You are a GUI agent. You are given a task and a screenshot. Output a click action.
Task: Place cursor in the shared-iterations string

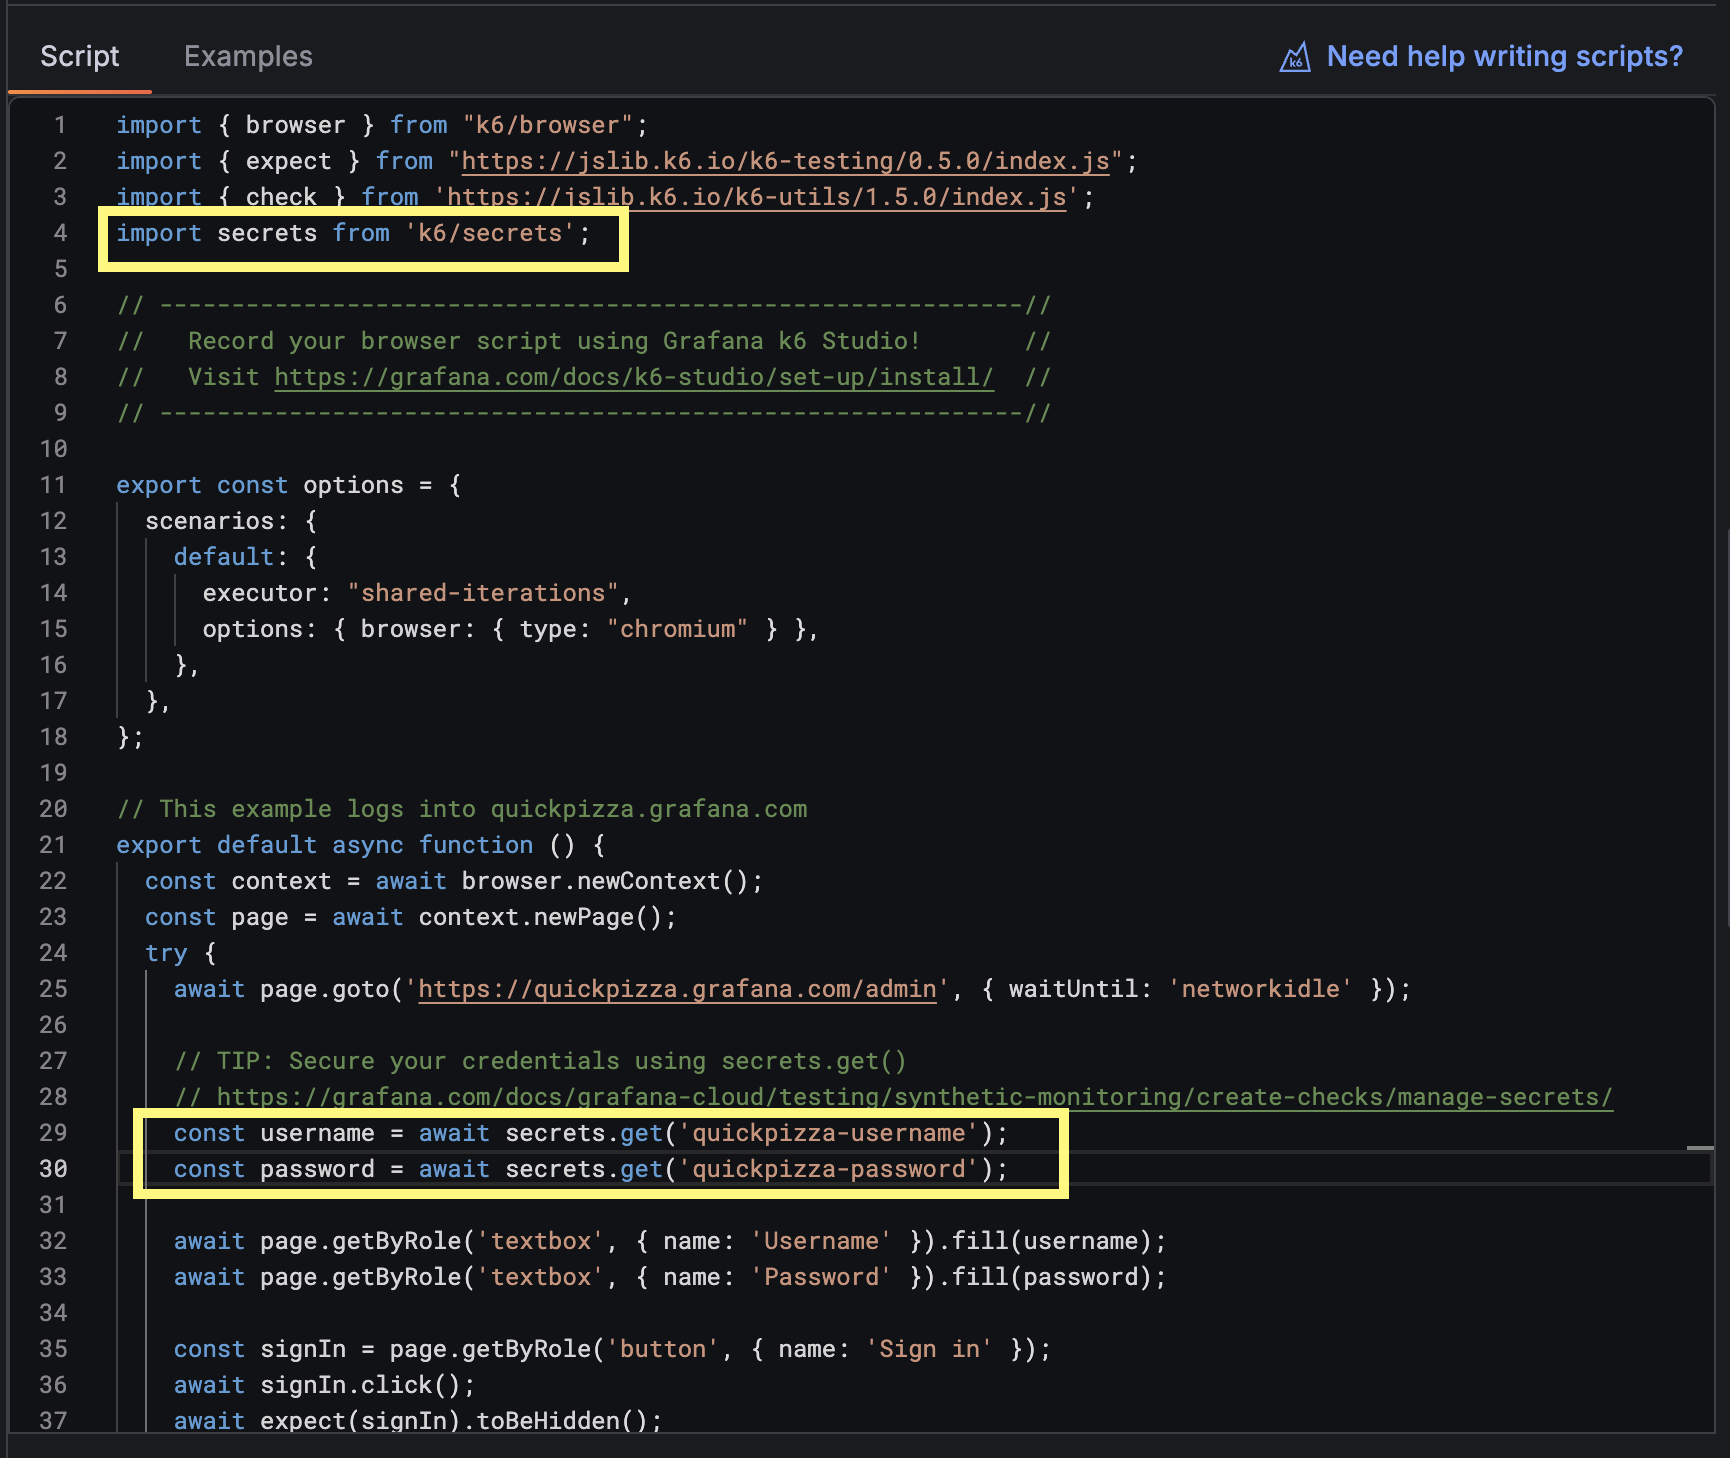(x=485, y=592)
